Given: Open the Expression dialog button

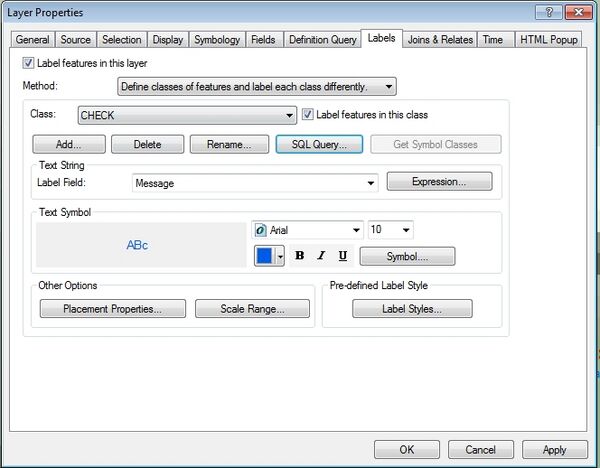Looking at the screenshot, I should pyautogui.click(x=439, y=182).
